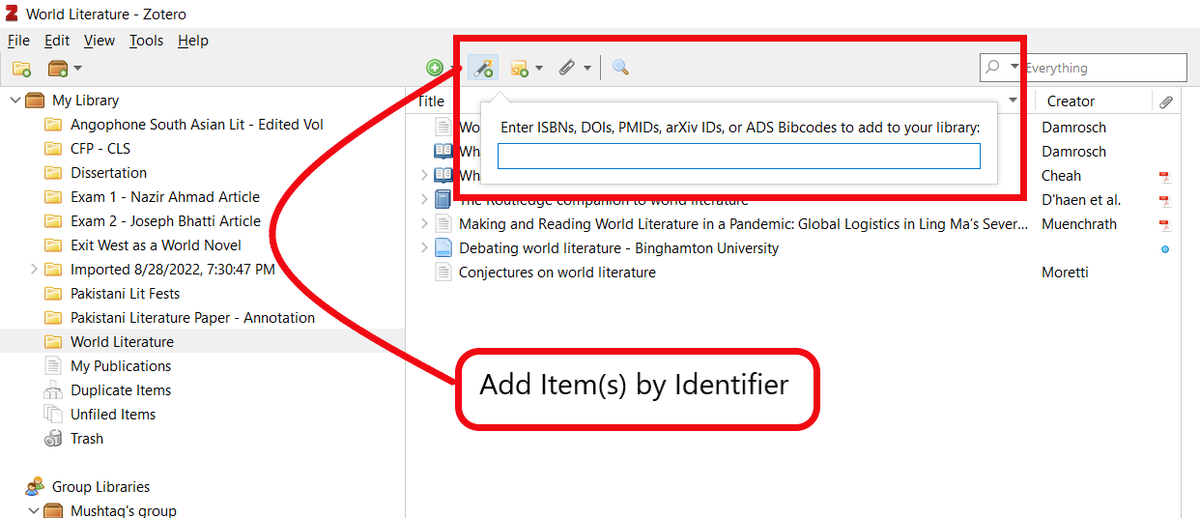Click the folder icon beside Pakistani Lit Fests
This screenshot has height=518, width=1200.
pos(53,293)
